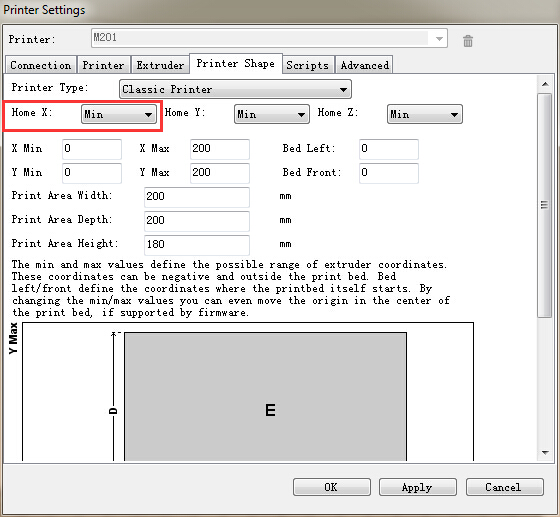Click the OK button
This screenshot has width=560, height=517.
click(331, 487)
